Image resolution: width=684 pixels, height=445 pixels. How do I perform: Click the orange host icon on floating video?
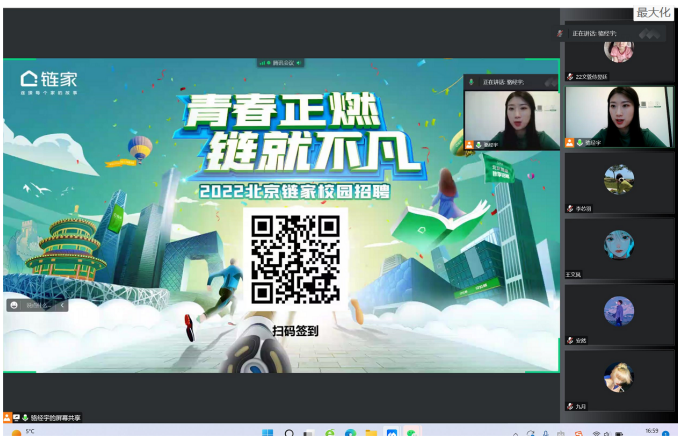[x=469, y=144]
